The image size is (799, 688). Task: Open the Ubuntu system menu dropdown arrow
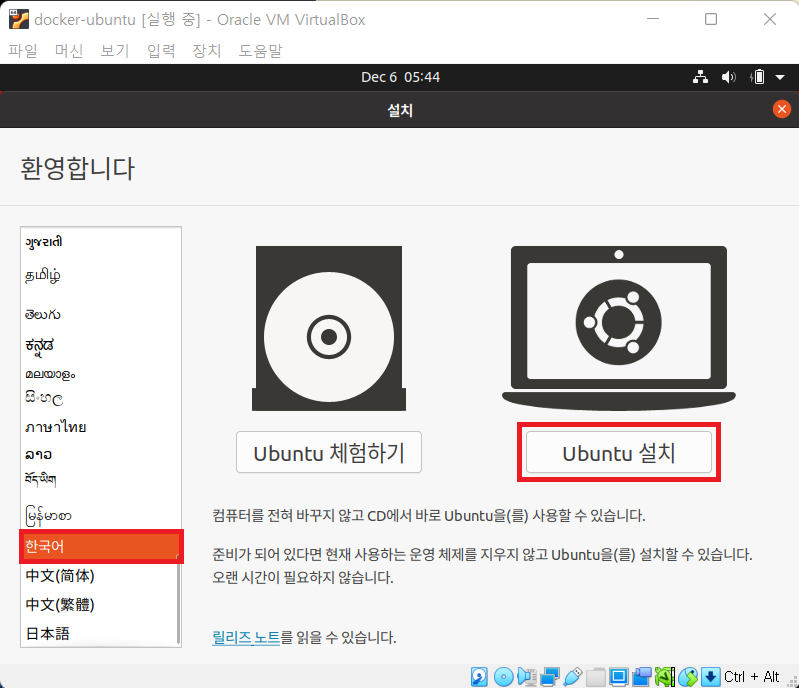click(x=780, y=77)
